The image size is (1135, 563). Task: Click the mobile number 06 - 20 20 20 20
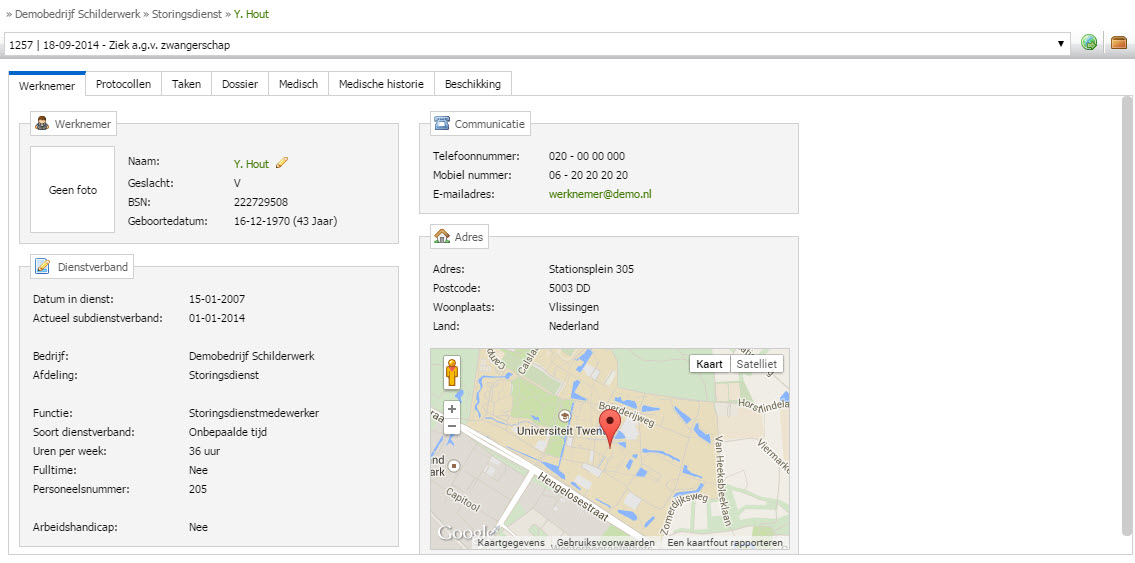click(x=588, y=175)
